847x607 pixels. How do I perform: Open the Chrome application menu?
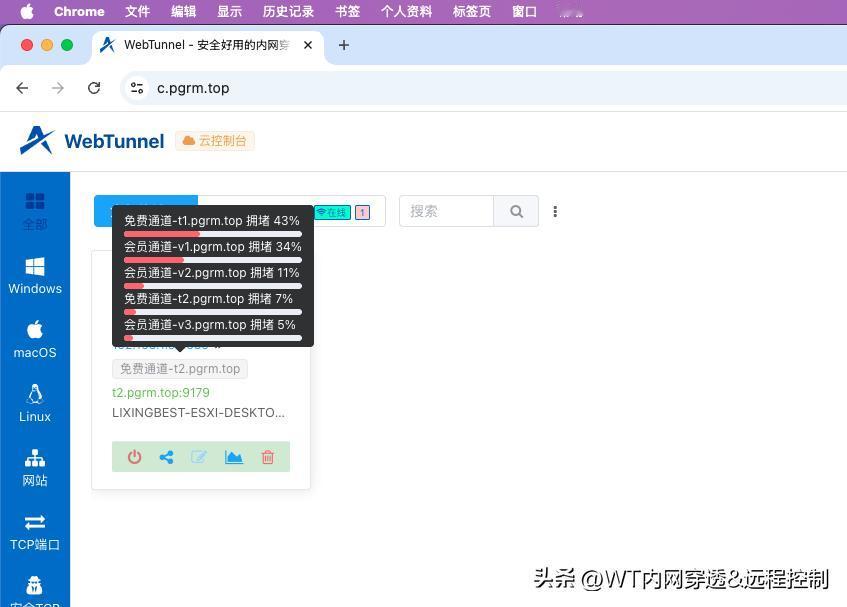79,11
